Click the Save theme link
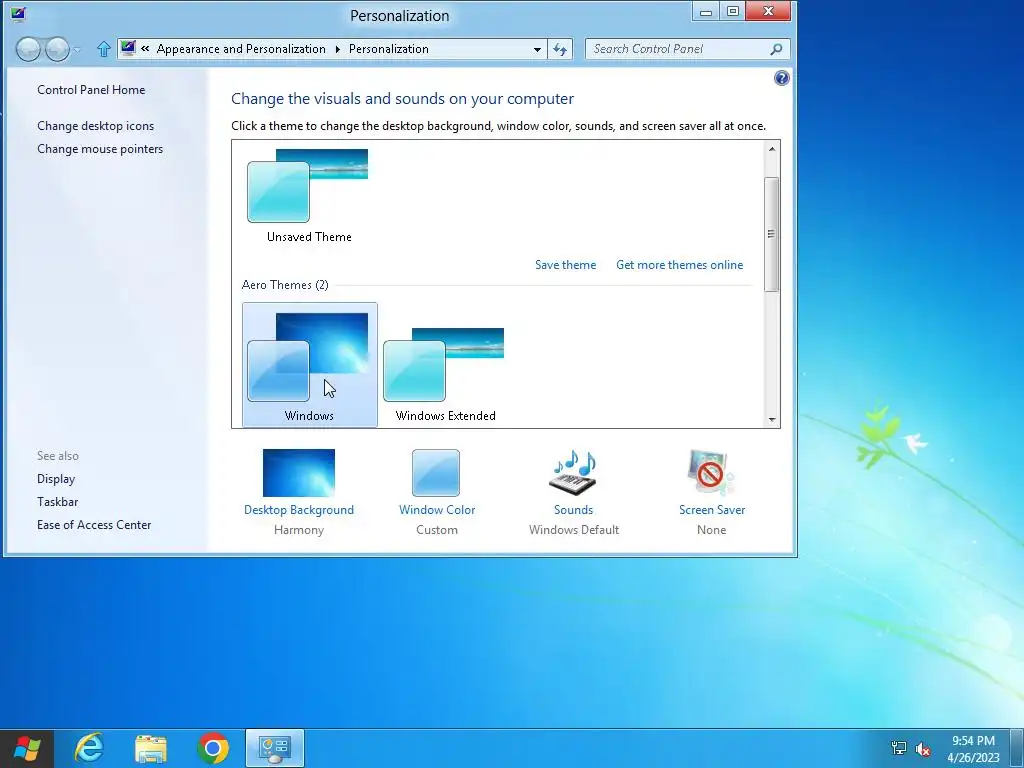Image resolution: width=1024 pixels, height=768 pixels. pos(566,264)
